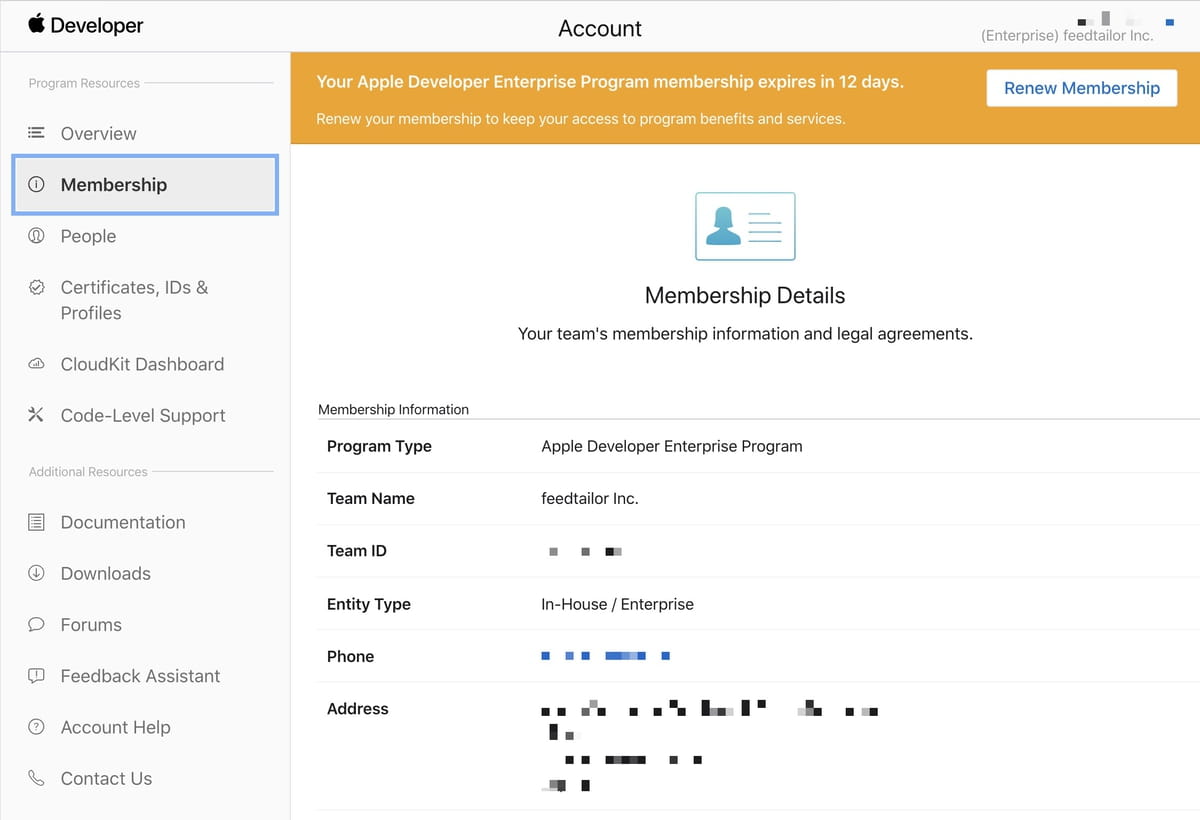Click the Team Name label
Screen dimensions: 1200x820
(371, 498)
